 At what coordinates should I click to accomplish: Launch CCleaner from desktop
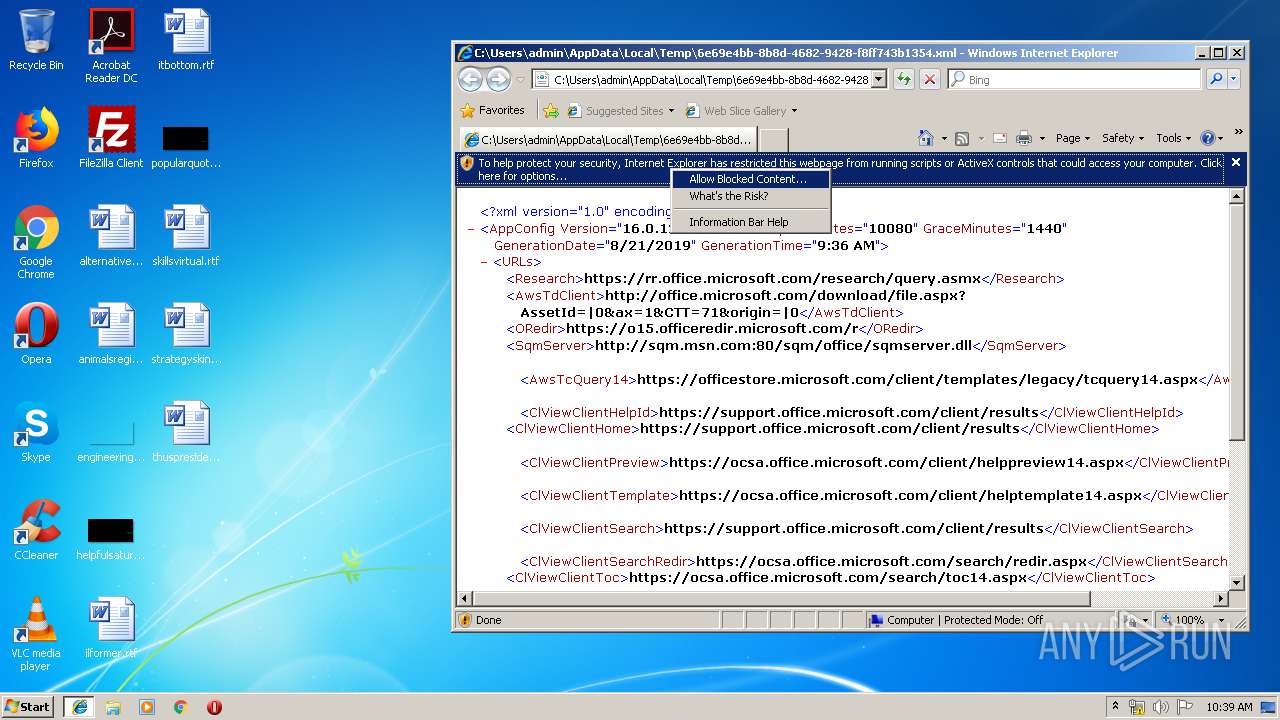click(x=36, y=530)
